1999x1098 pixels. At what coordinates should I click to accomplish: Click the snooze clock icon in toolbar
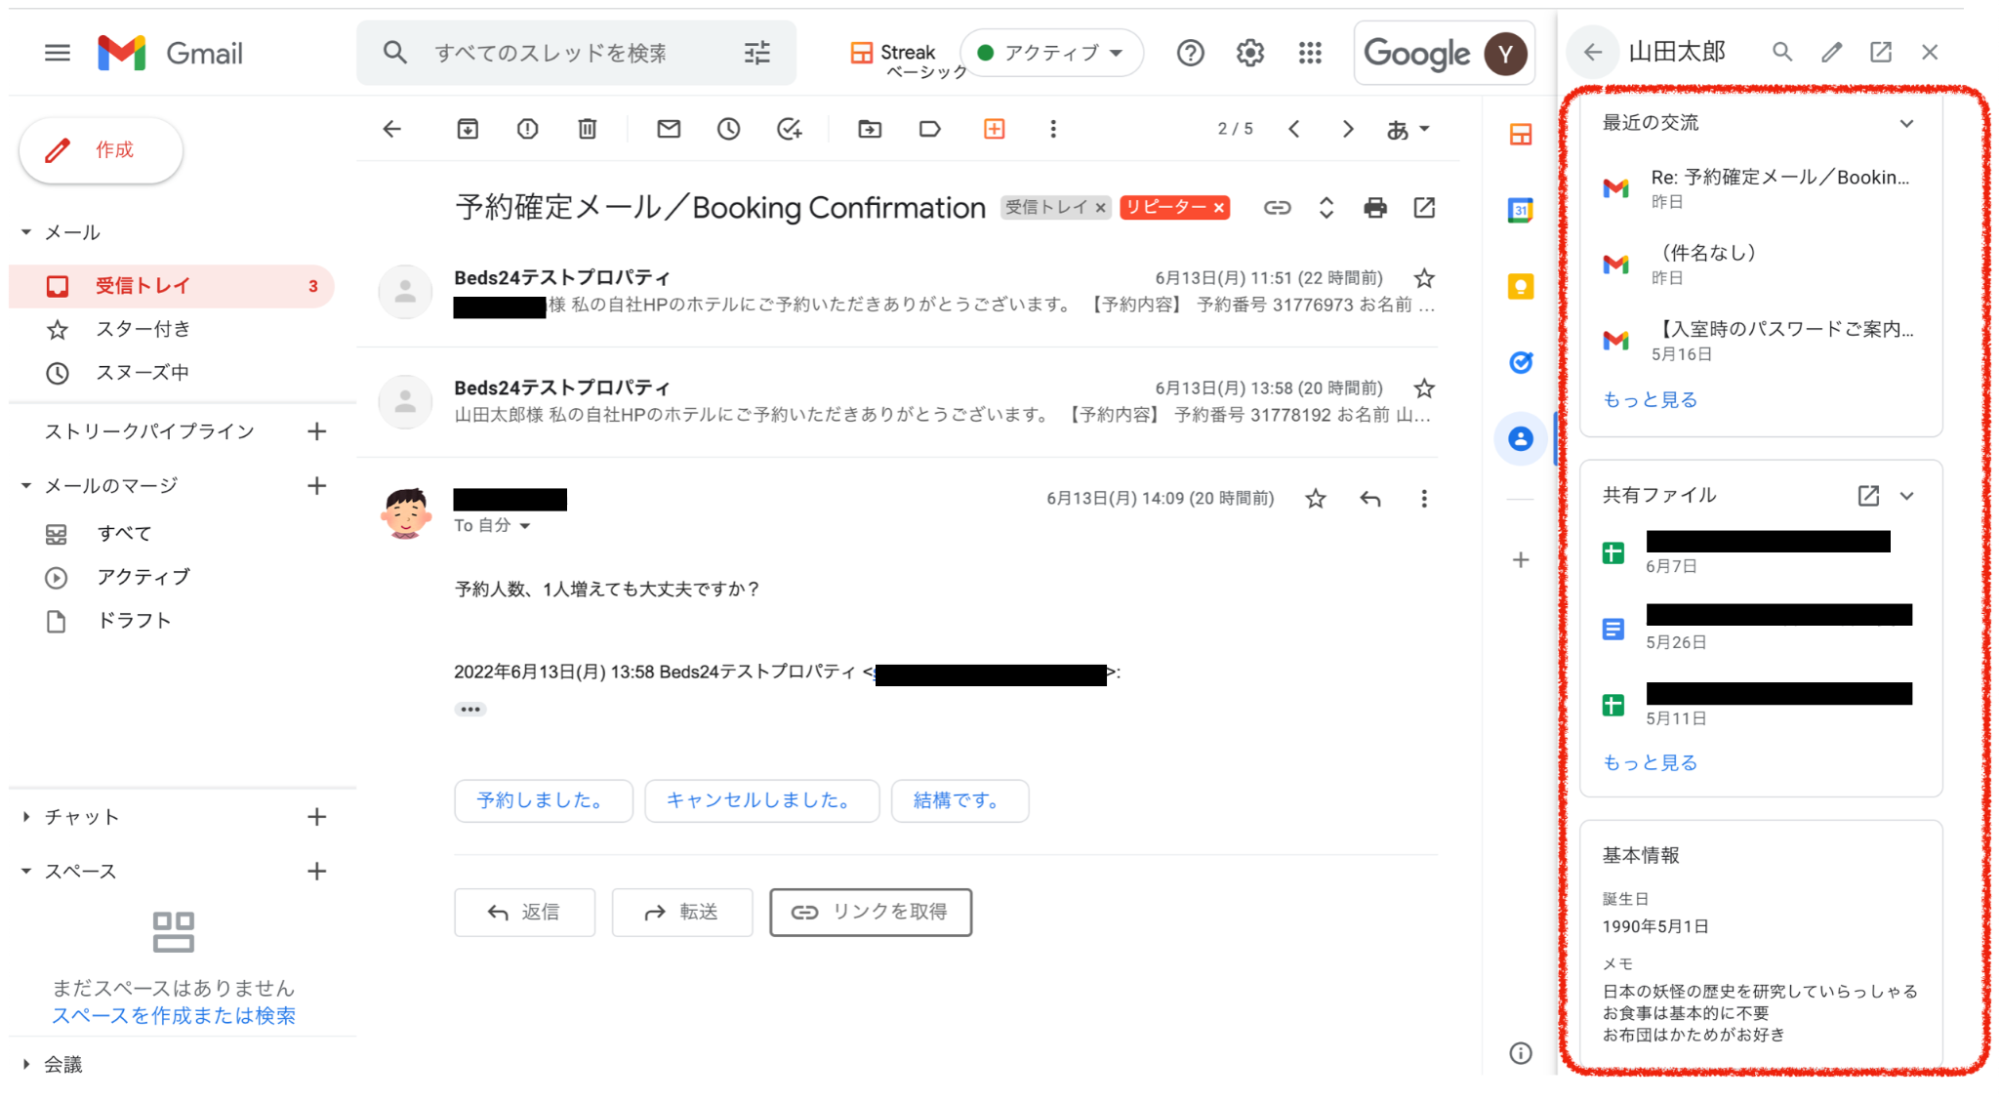click(x=728, y=129)
